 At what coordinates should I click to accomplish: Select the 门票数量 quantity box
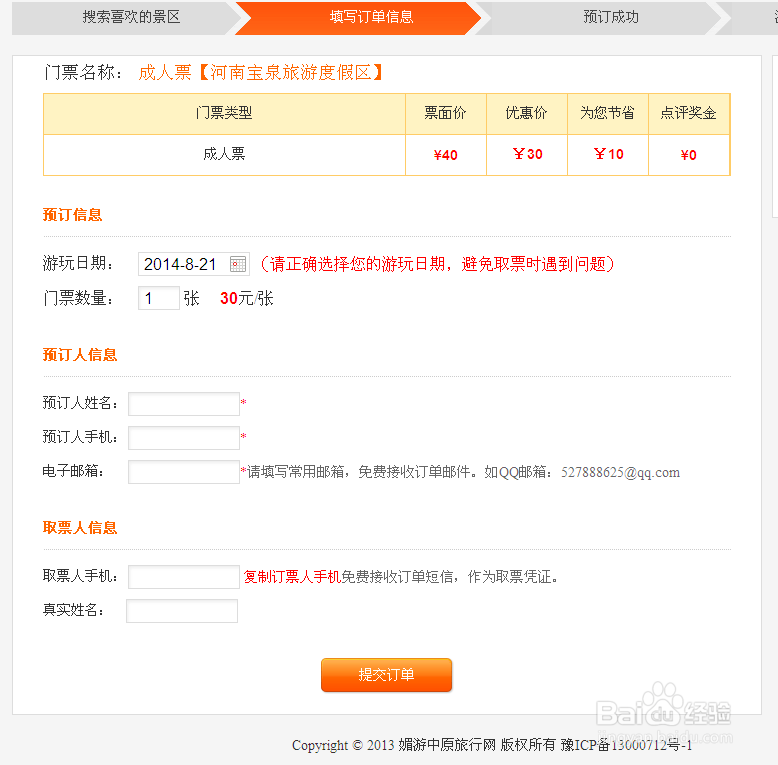159,298
